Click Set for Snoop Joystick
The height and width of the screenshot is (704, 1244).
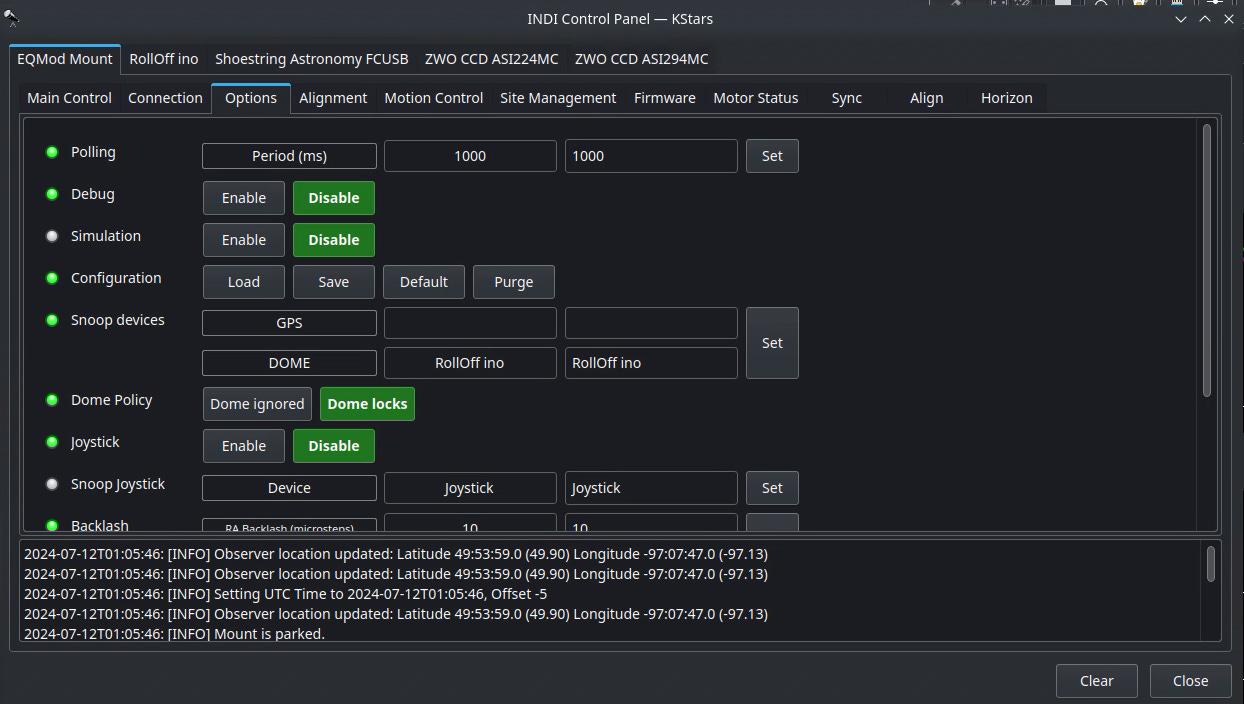(x=772, y=488)
